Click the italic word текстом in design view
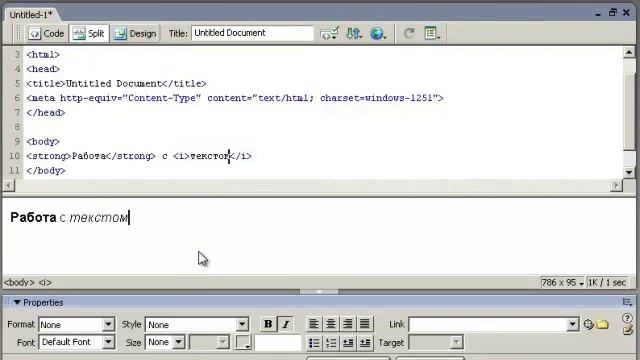Image resolution: width=640 pixels, height=360 pixels. pyautogui.click(x=98, y=218)
